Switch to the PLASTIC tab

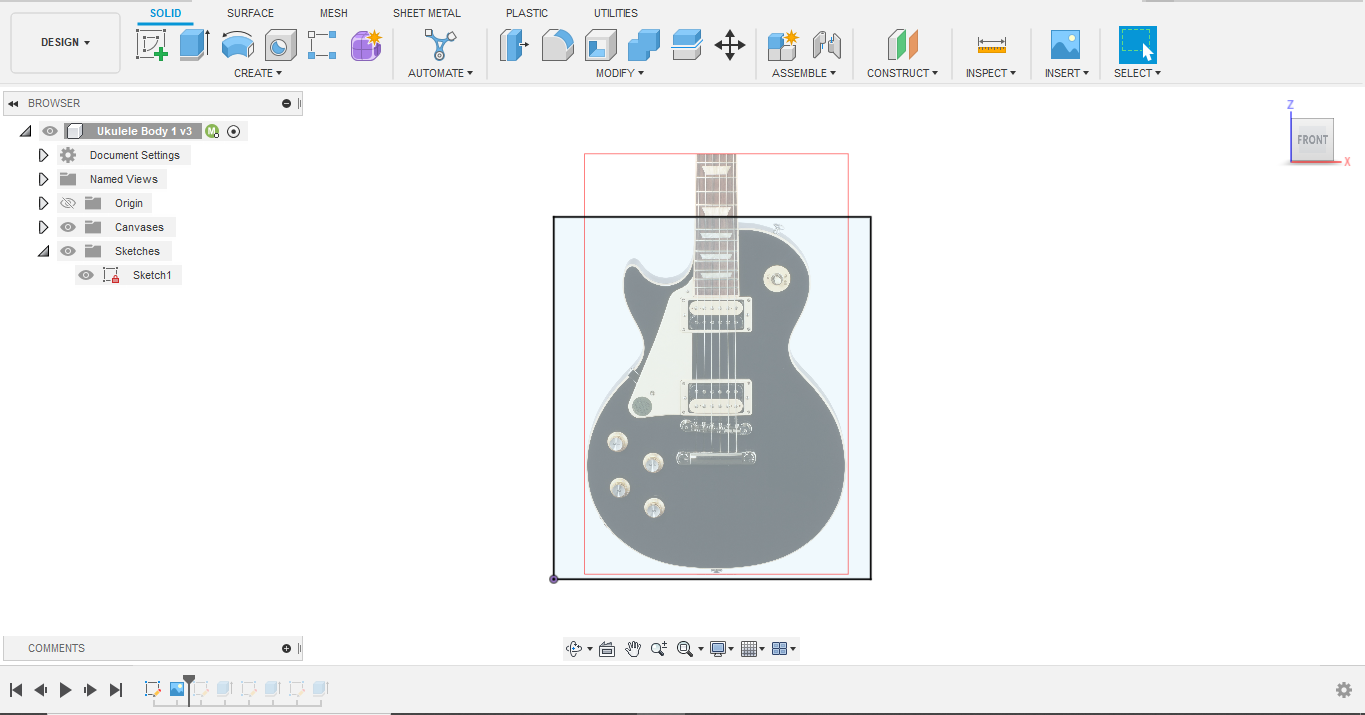(x=527, y=13)
